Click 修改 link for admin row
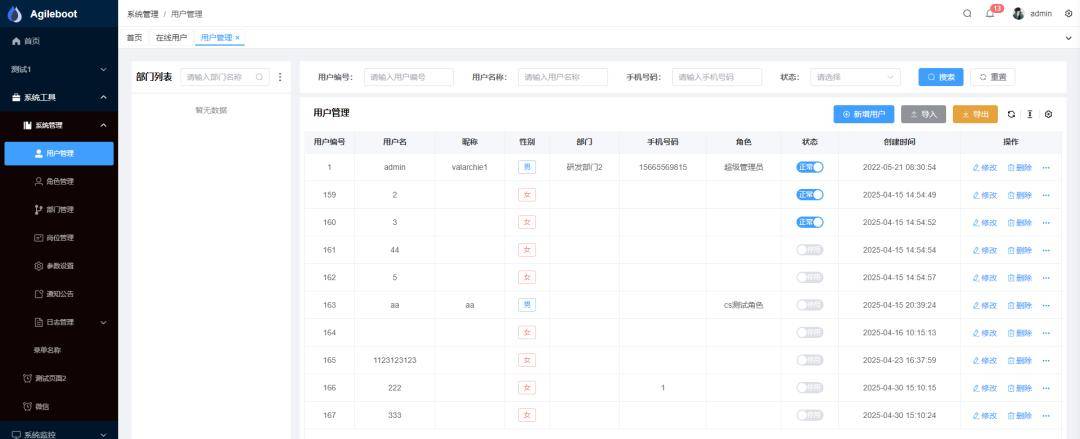The height and width of the screenshot is (439, 1080). (x=985, y=167)
